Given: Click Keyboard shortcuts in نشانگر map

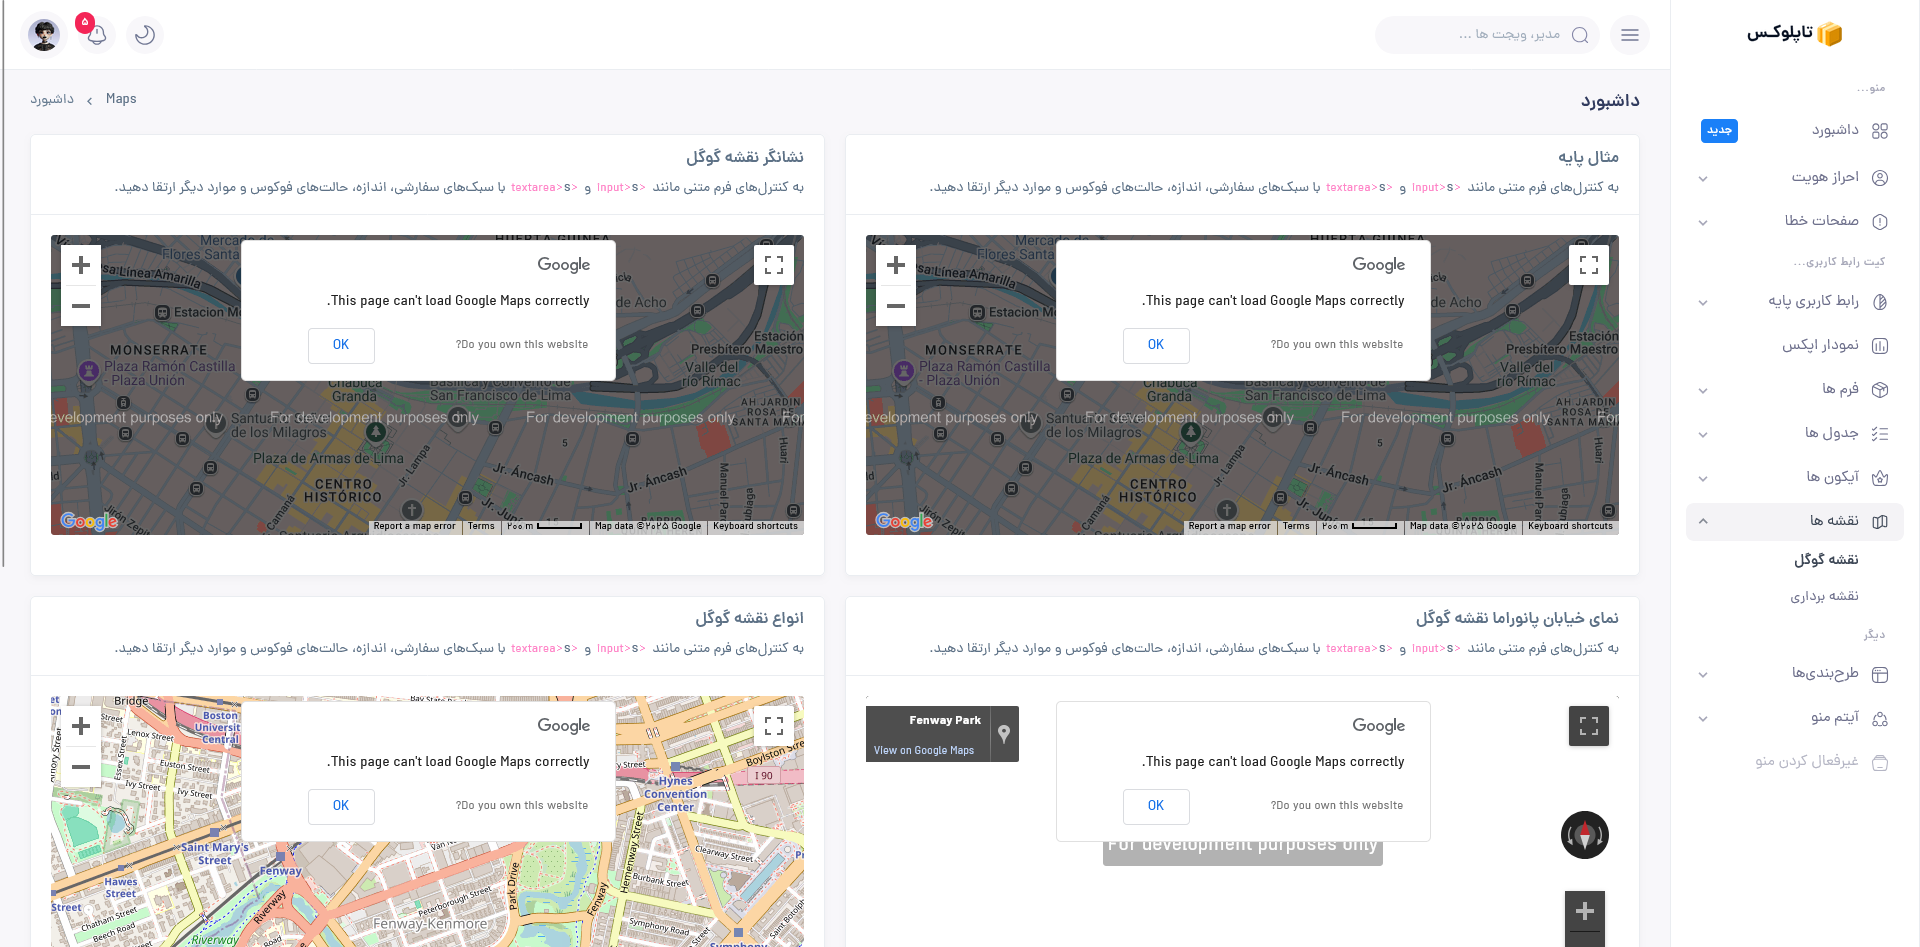Looking at the screenshot, I should pyautogui.click(x=755, y=526).
